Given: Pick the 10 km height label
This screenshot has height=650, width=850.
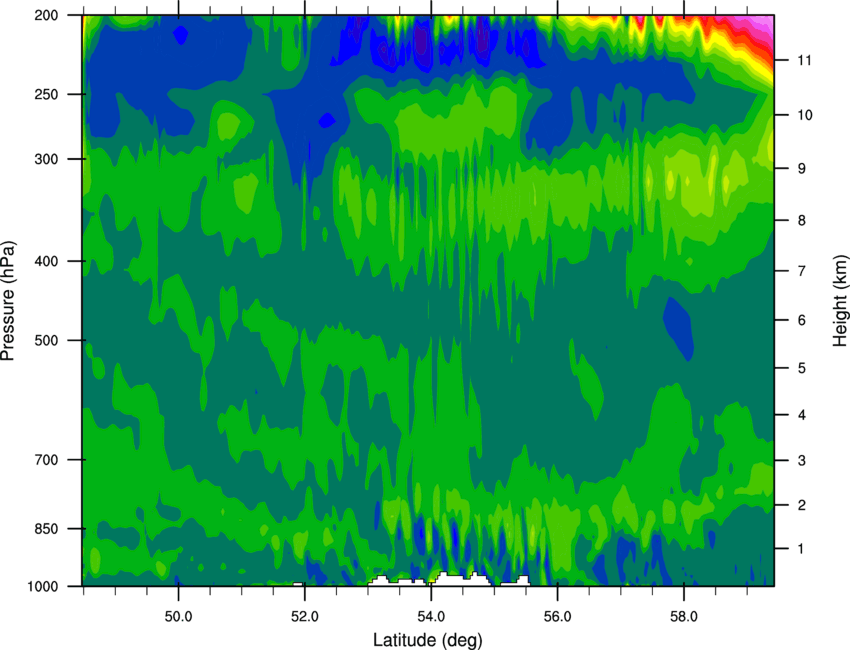Looking at the screenshot, I should (x=804, y=115).
